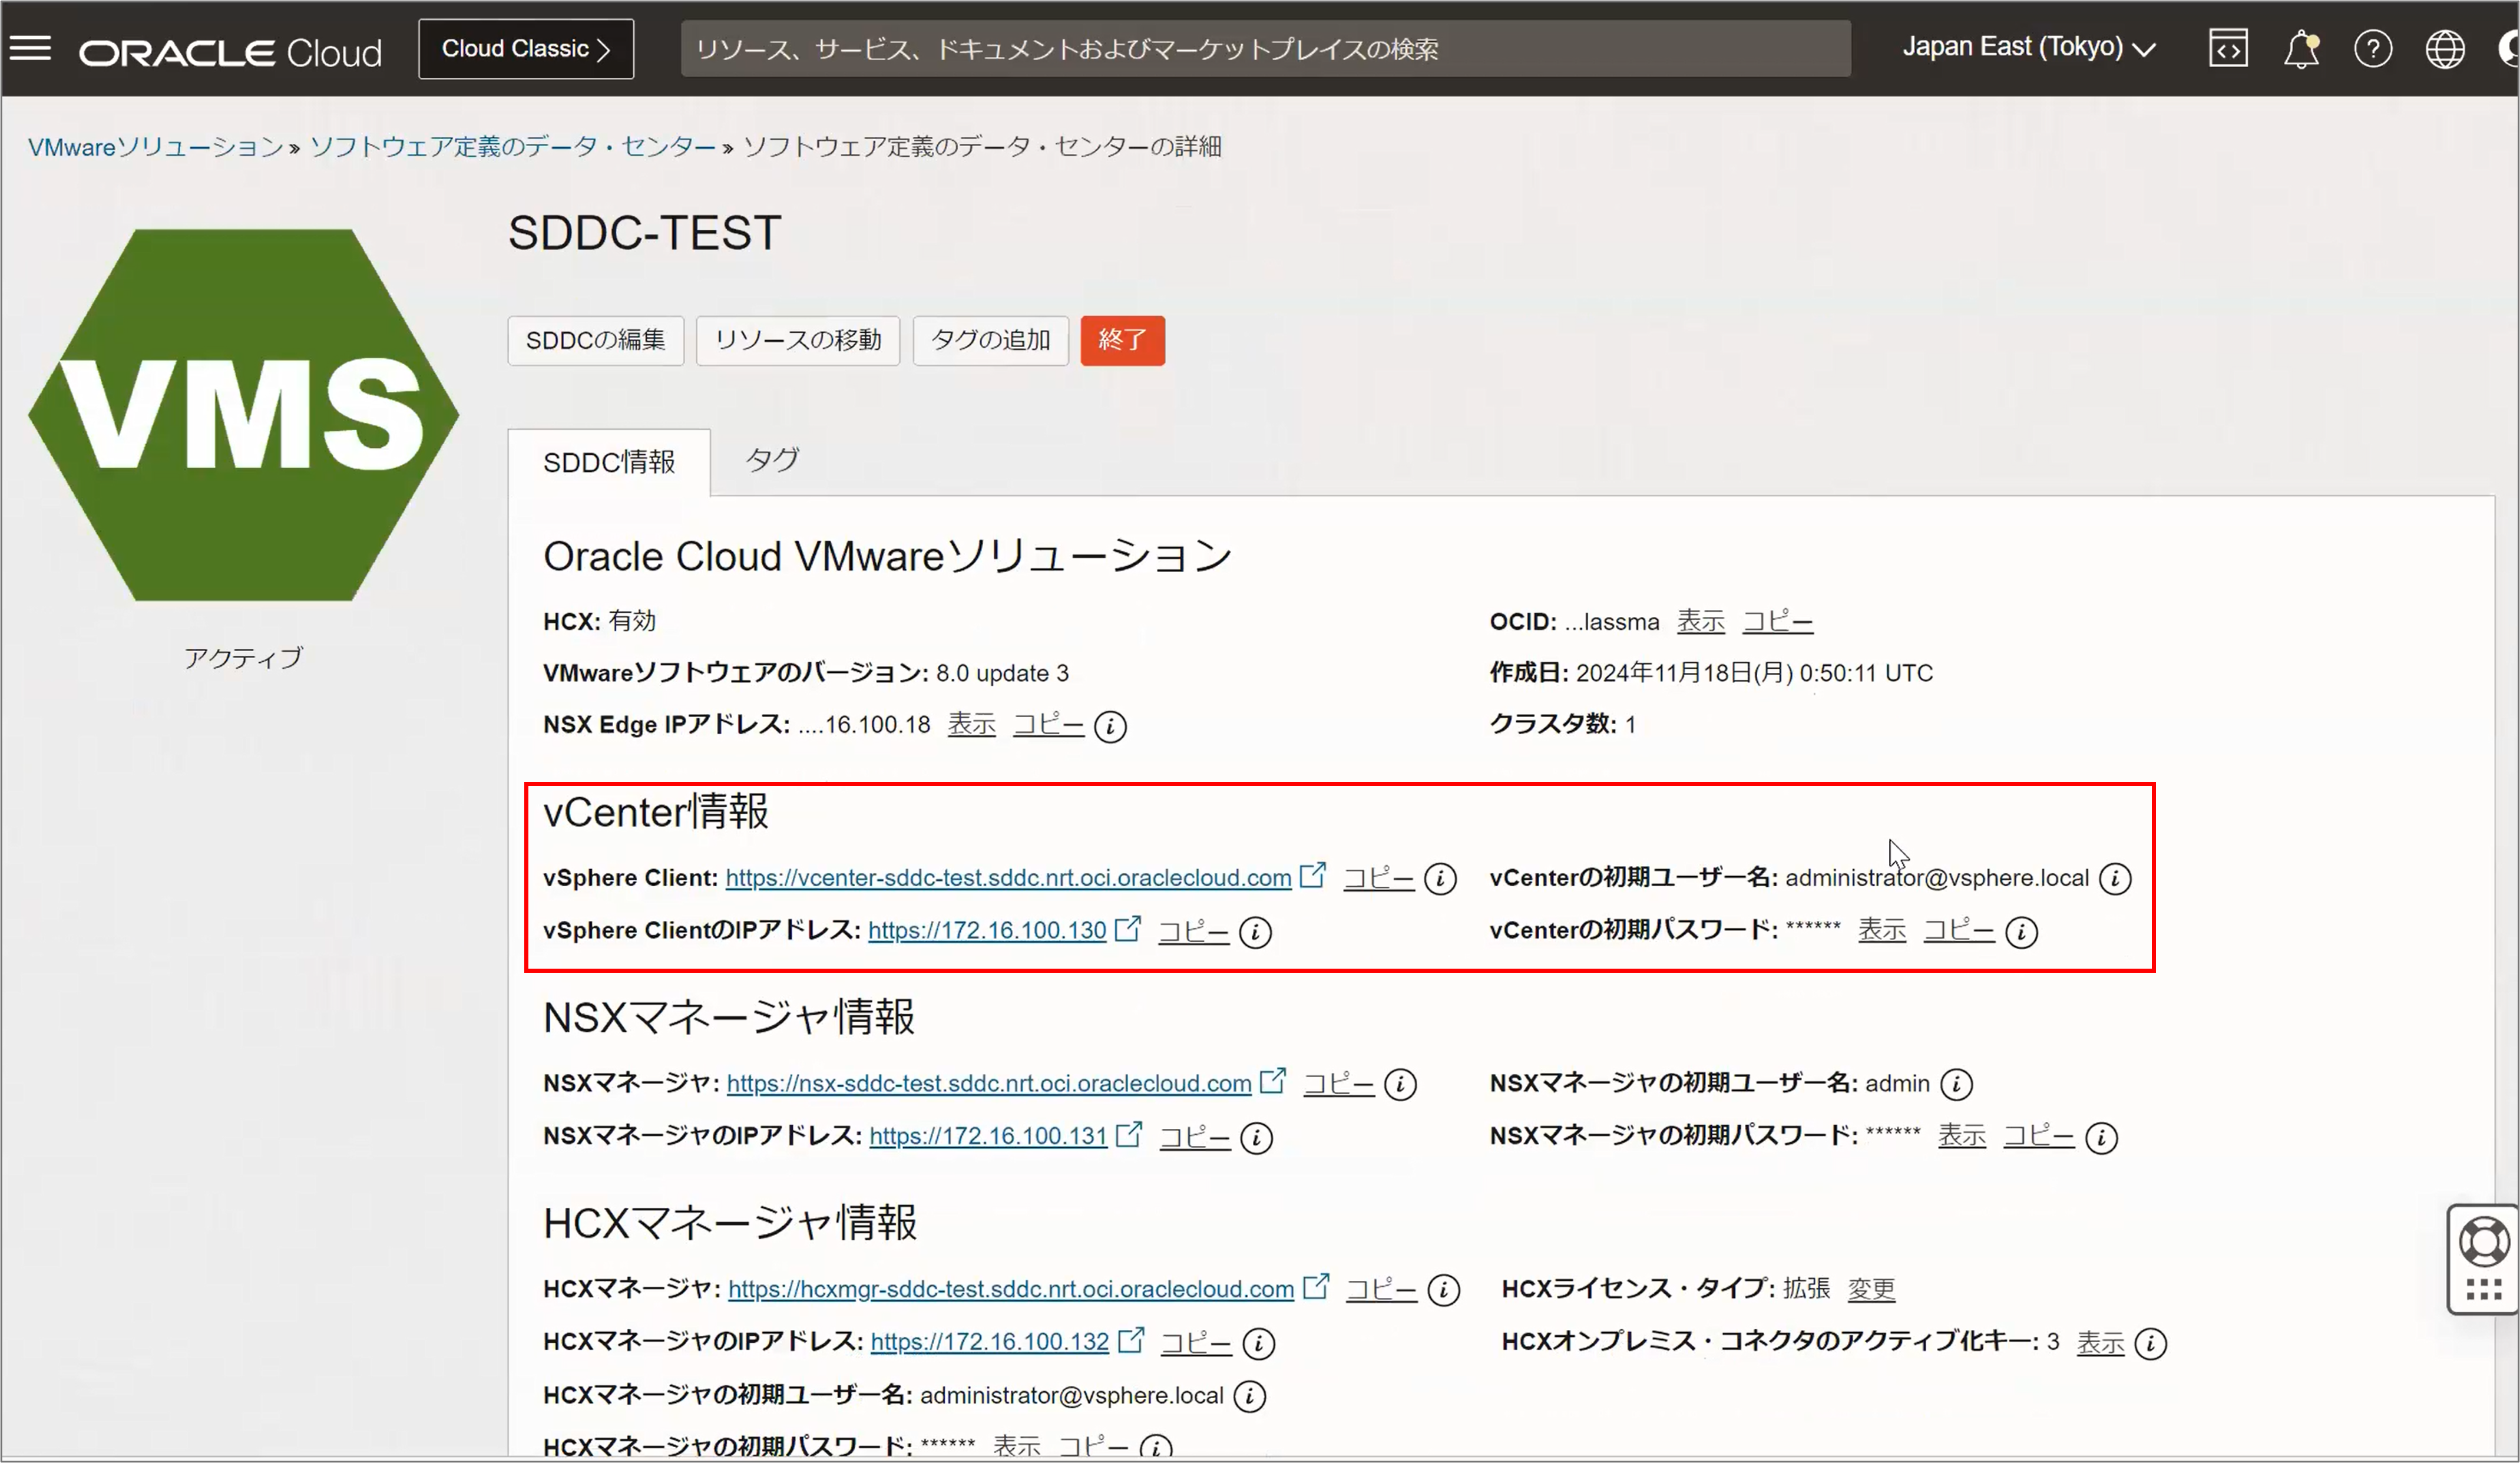The image size is (2520, 1463).
Task: Open the language globe menu
Action: coord(2445,48)
